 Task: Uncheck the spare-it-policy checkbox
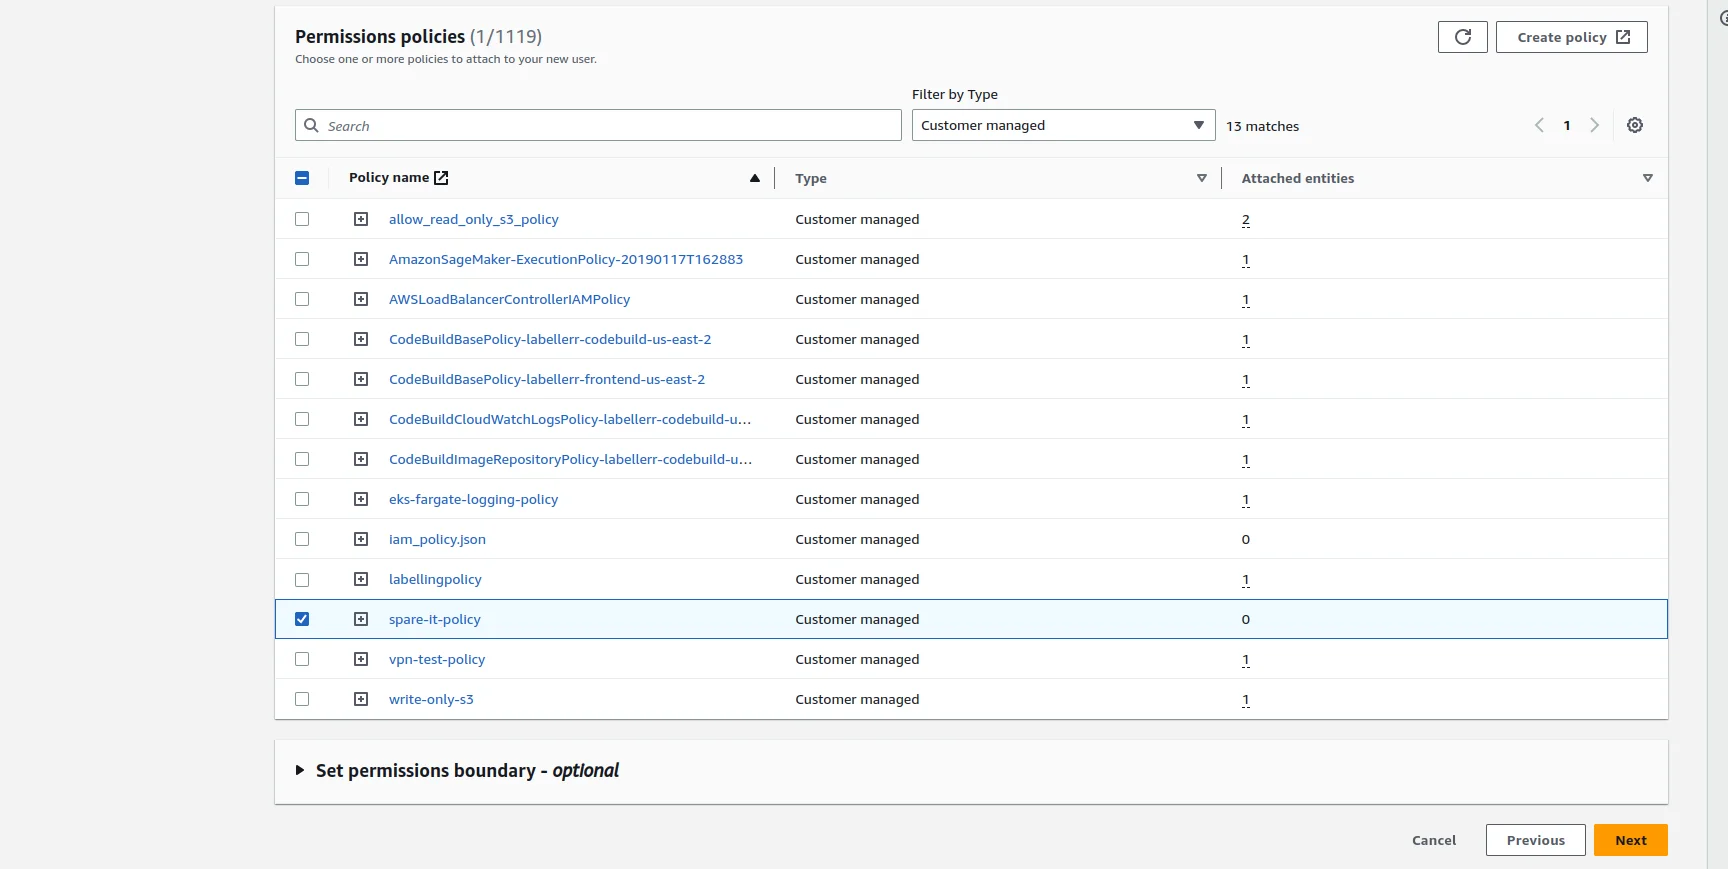tap(302, 619)
